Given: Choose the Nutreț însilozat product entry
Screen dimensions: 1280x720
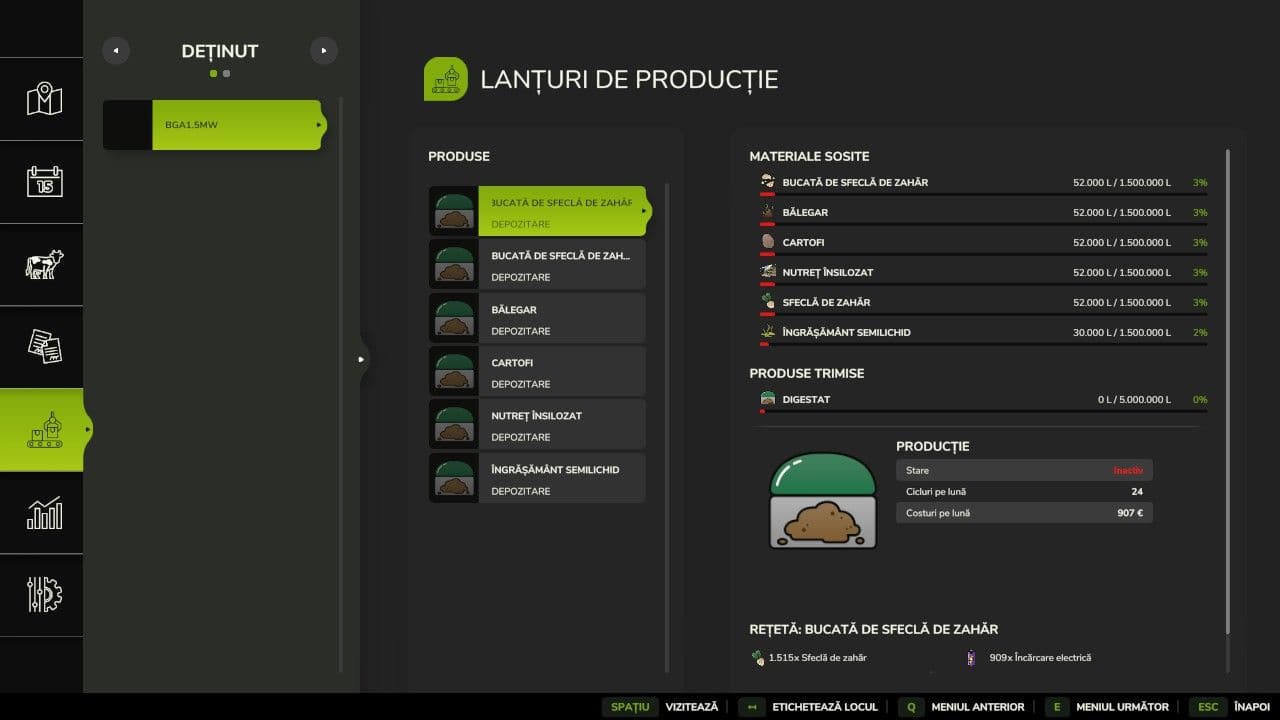Looking at the screenshot, I should [537, 425].
